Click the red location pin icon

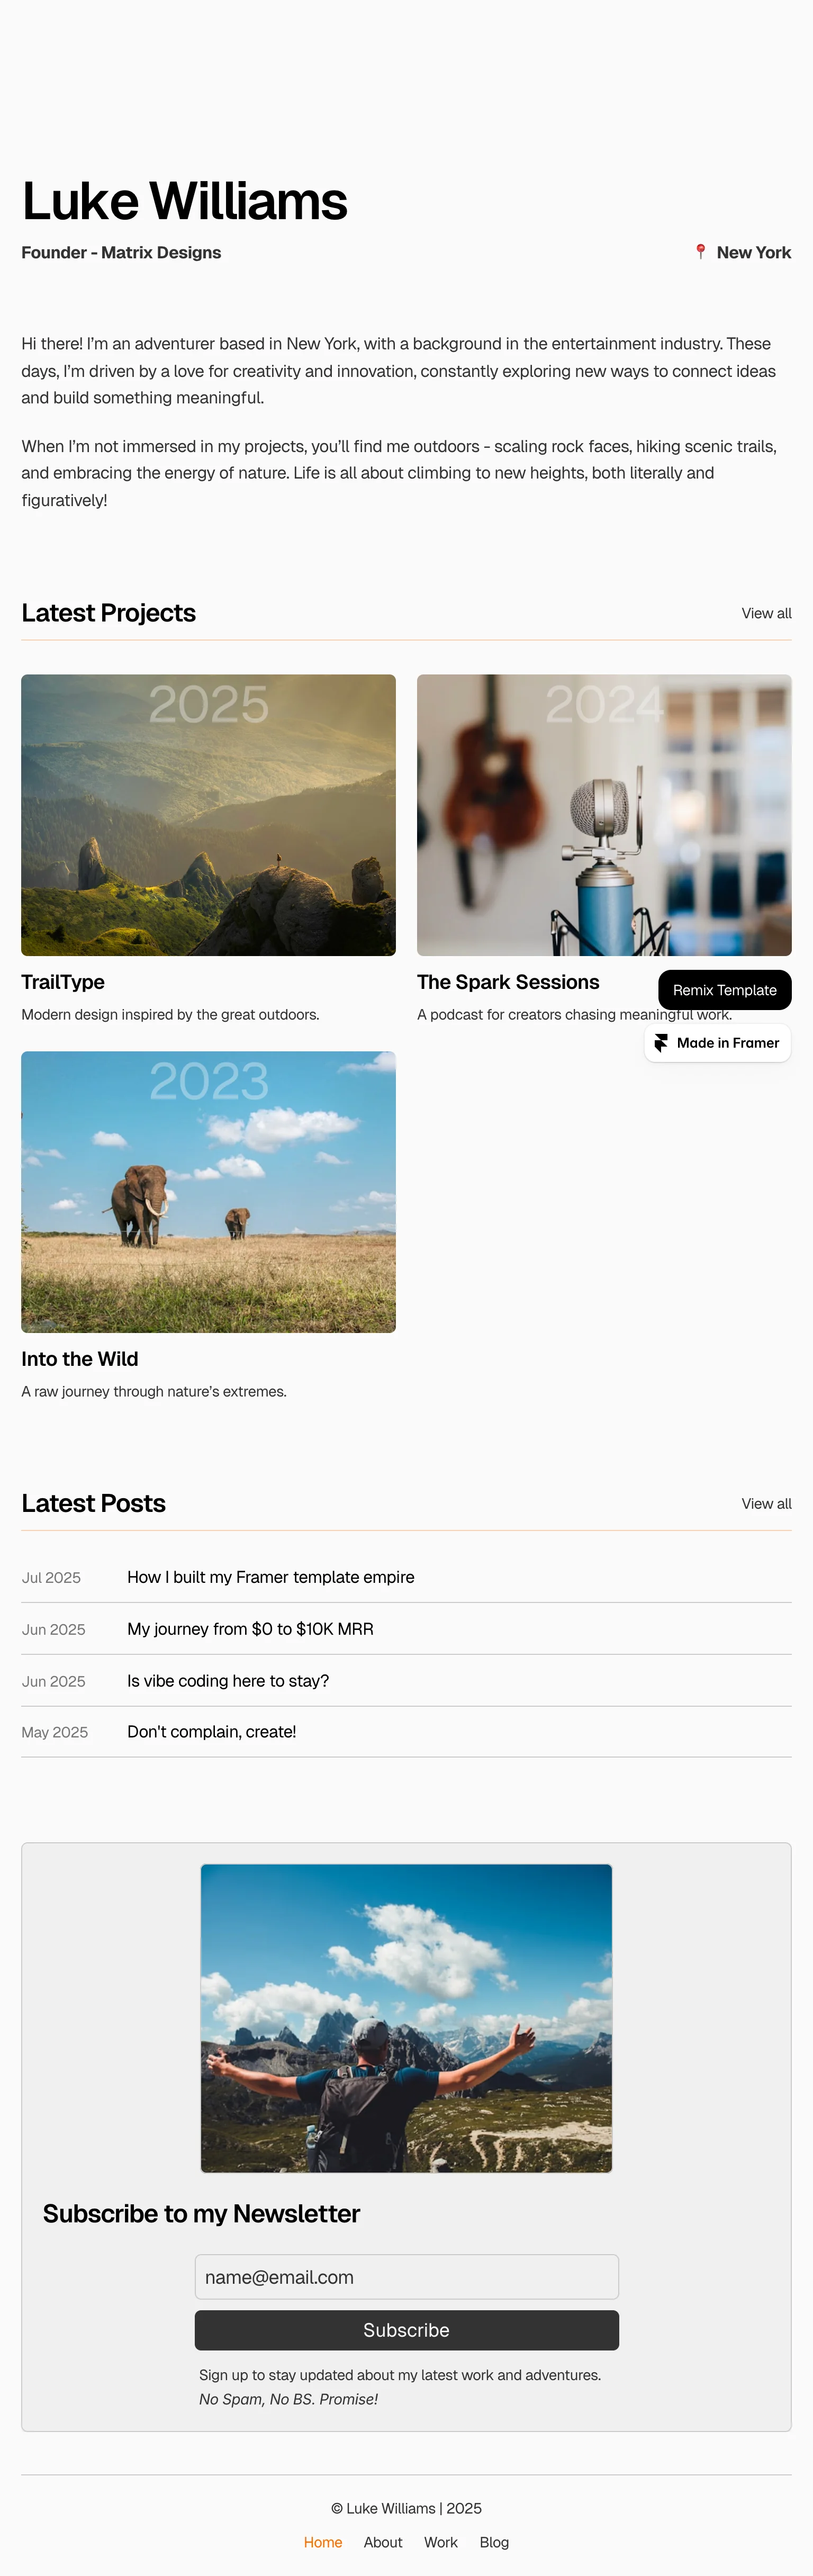pos(701,252)
